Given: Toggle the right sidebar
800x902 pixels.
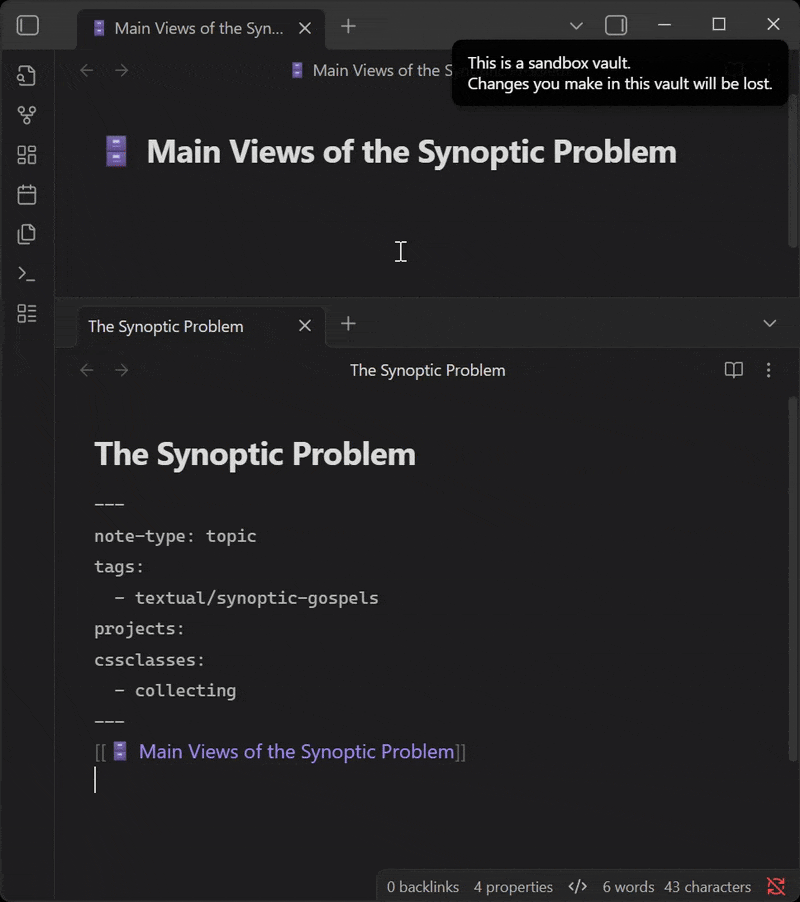Looking at the screenshot, I should [x=616, y=25].
